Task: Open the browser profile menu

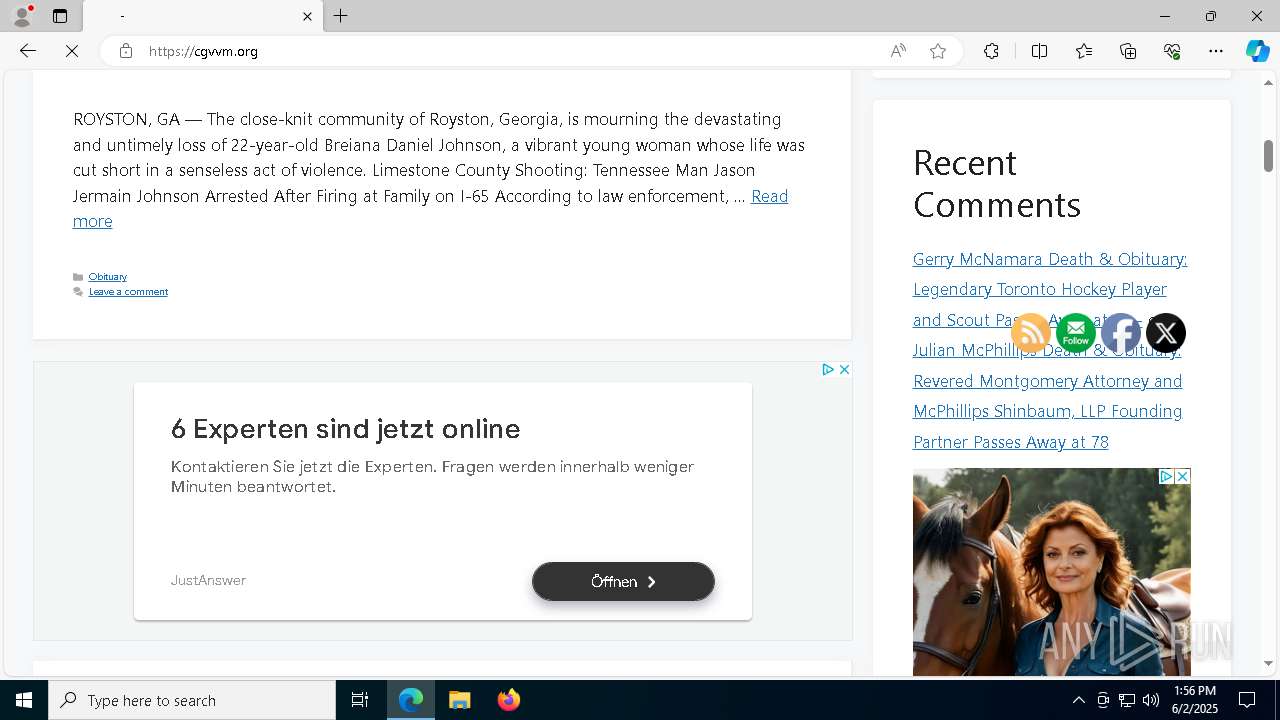Action: pyautogui.click(x=22, y=16)
